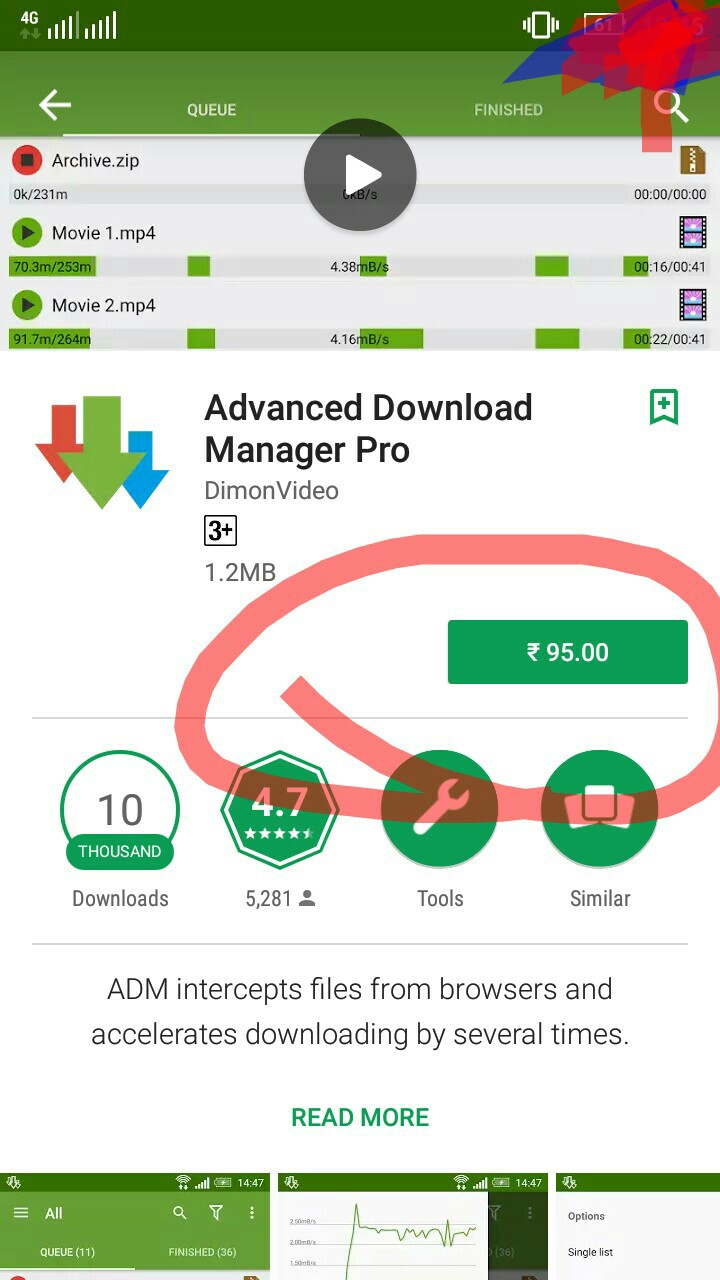
Task: Open the search magnifier icon
Action: (671, 105)
